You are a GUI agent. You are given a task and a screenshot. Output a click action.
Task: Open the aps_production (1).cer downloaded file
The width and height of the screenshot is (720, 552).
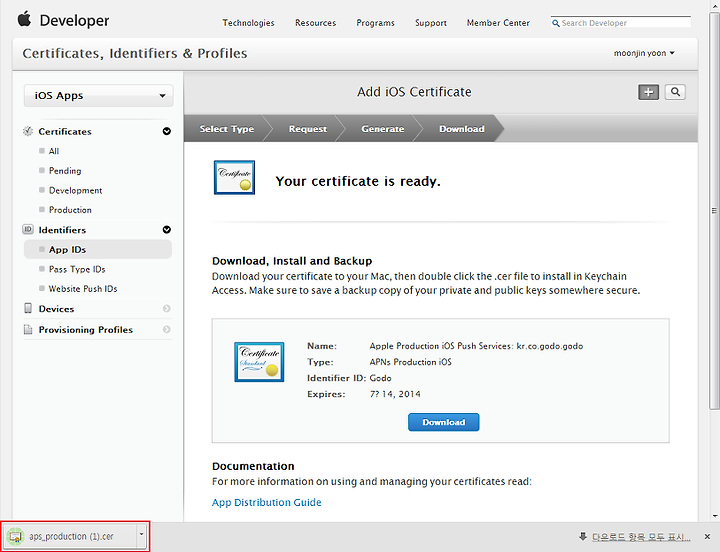72,536
